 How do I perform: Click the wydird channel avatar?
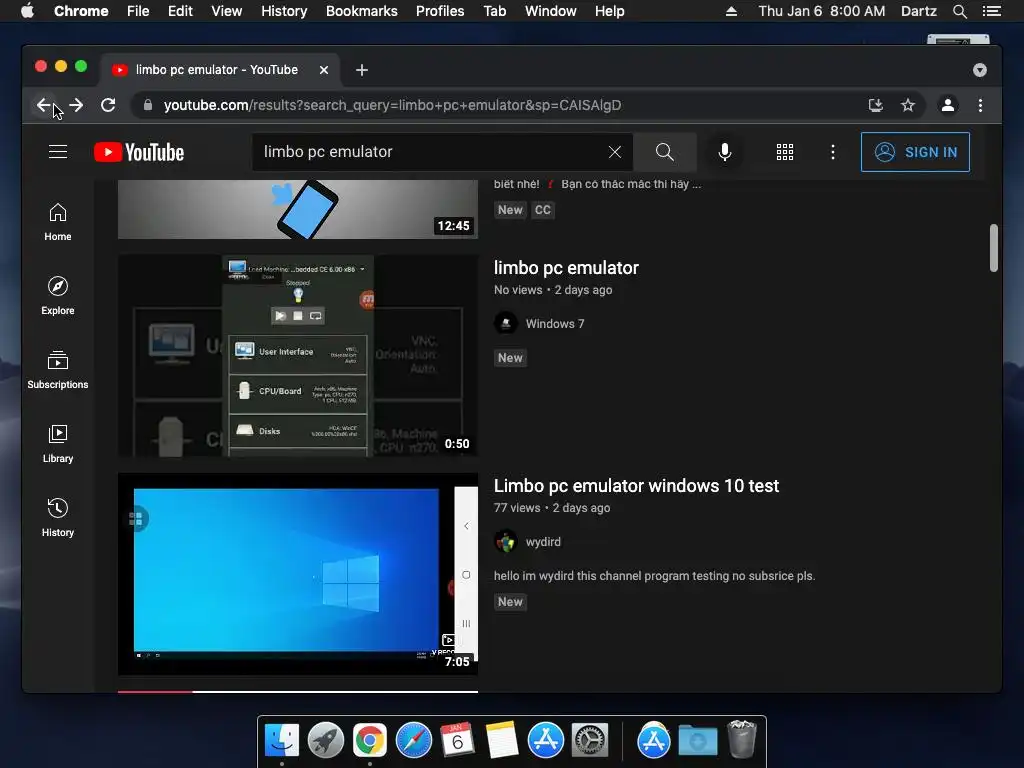click(x=505, y=541)
